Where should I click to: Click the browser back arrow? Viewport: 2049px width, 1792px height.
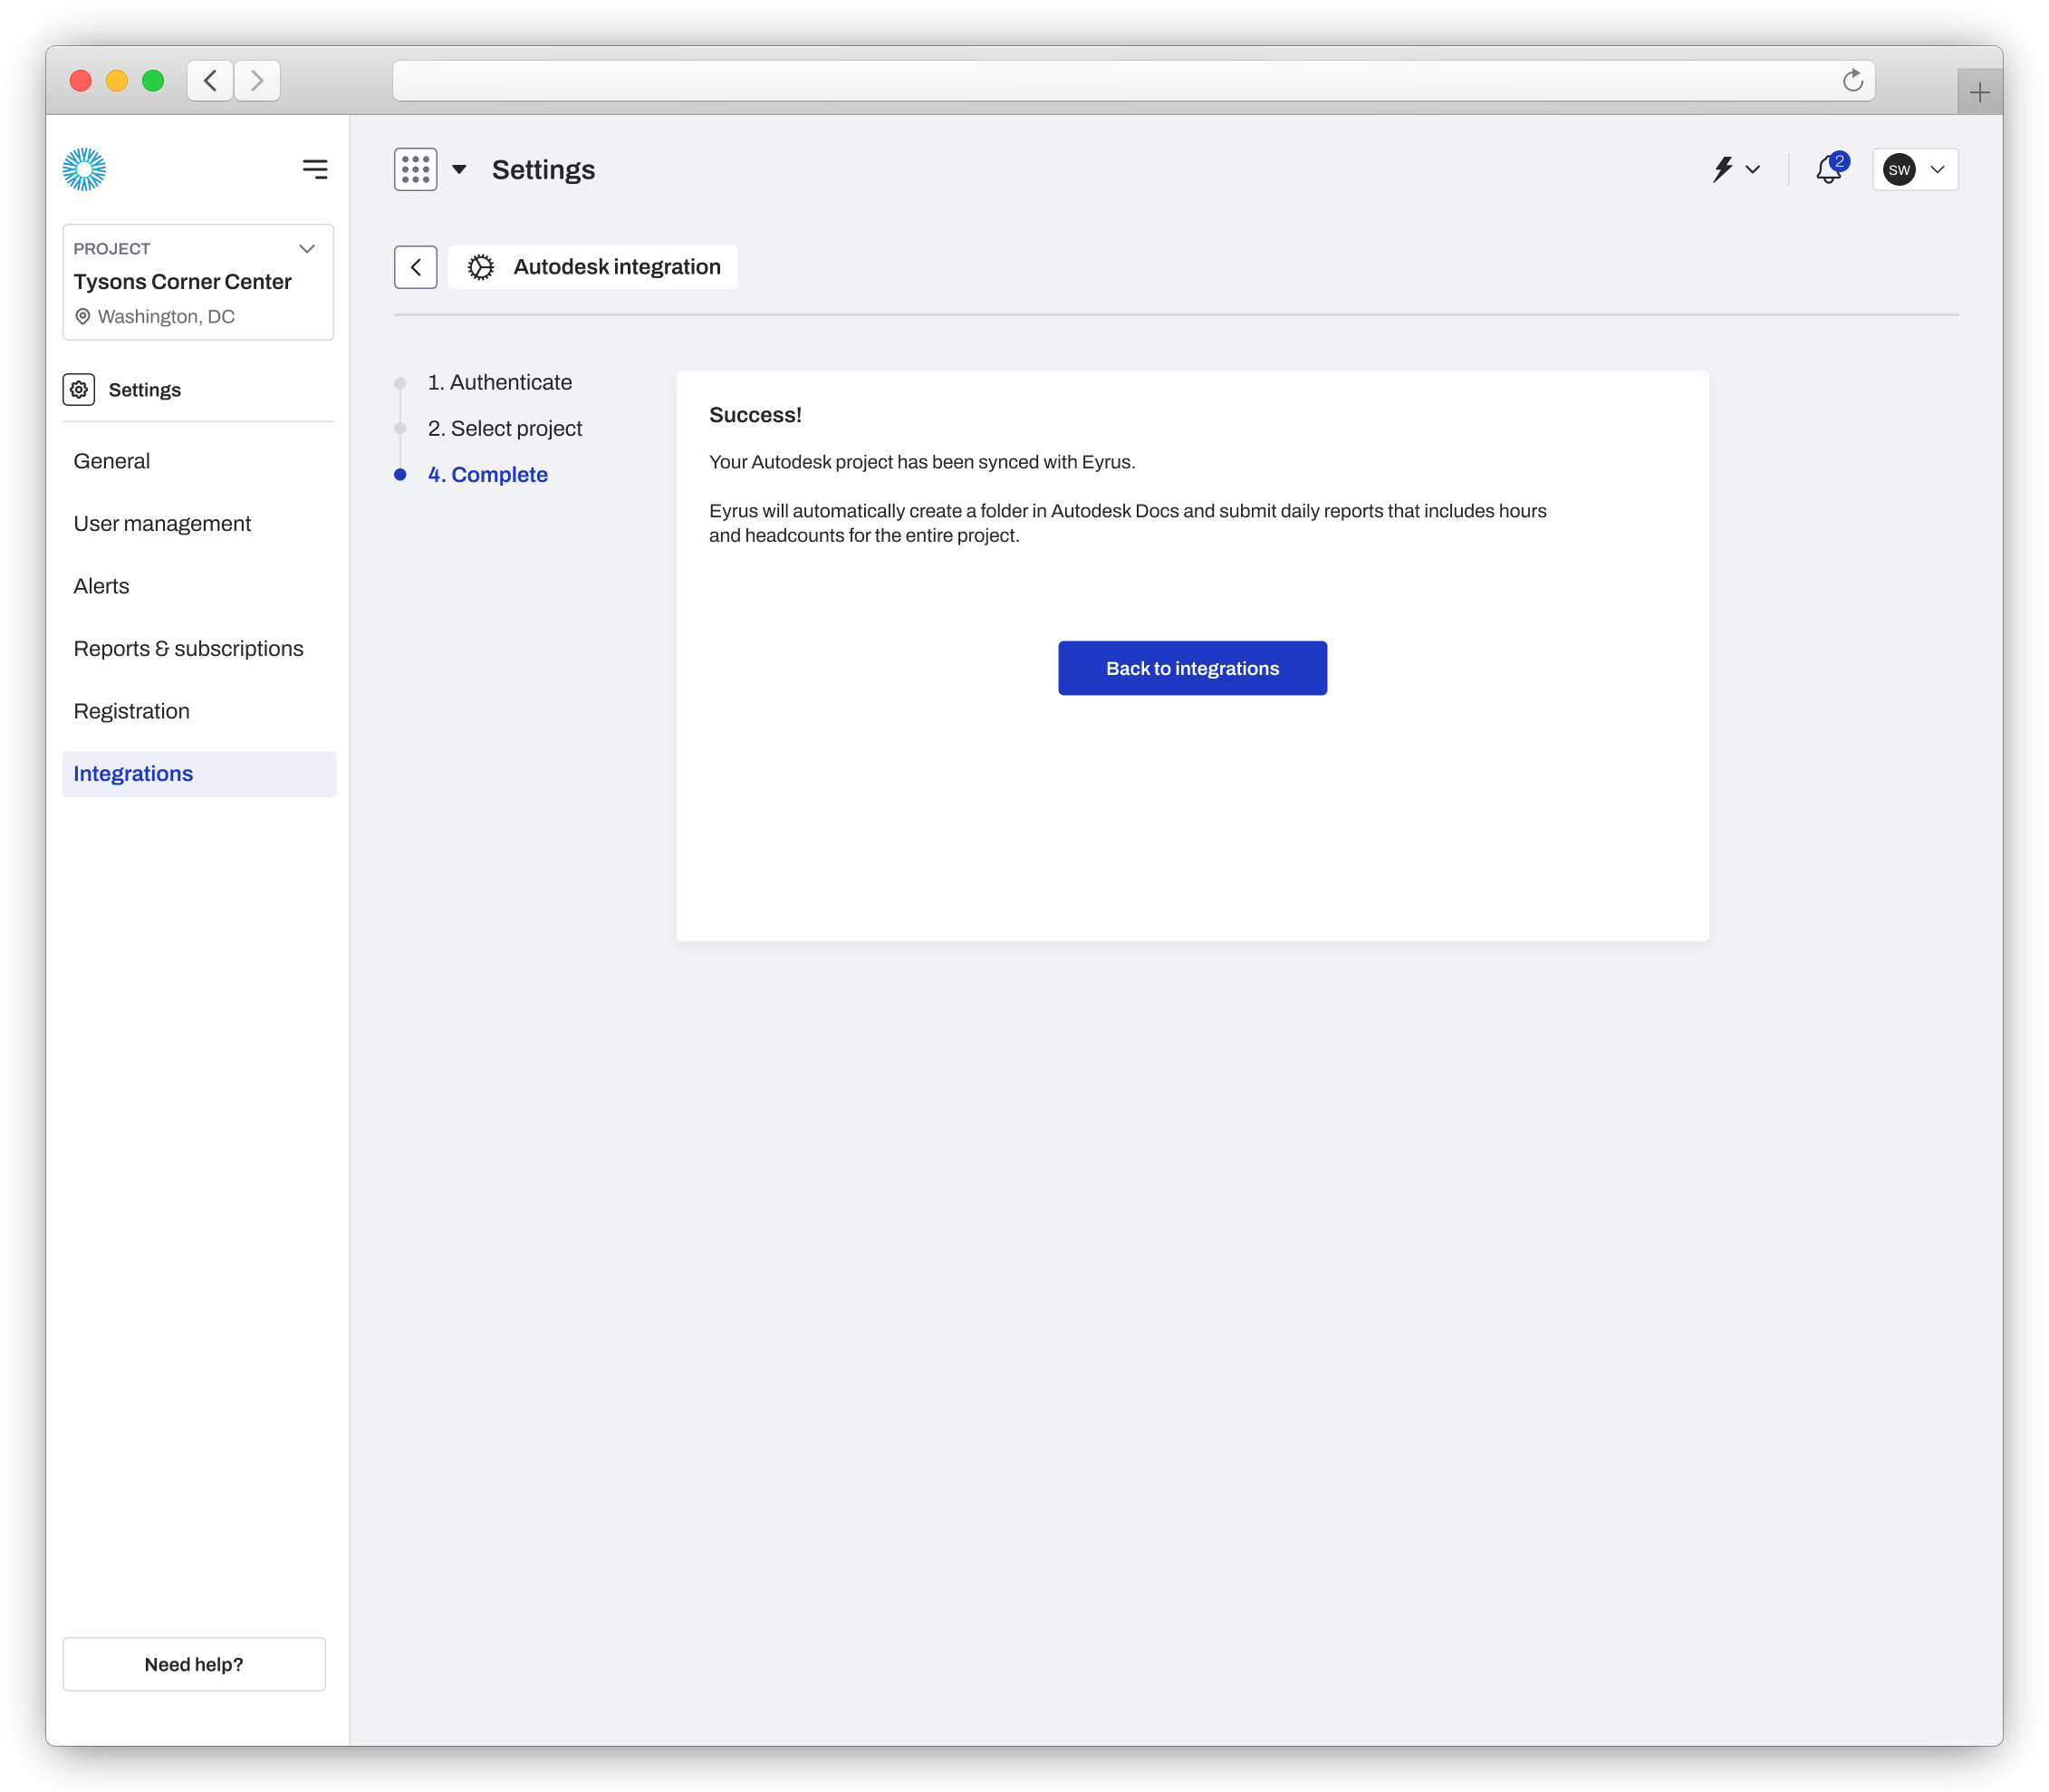(210, 80)
